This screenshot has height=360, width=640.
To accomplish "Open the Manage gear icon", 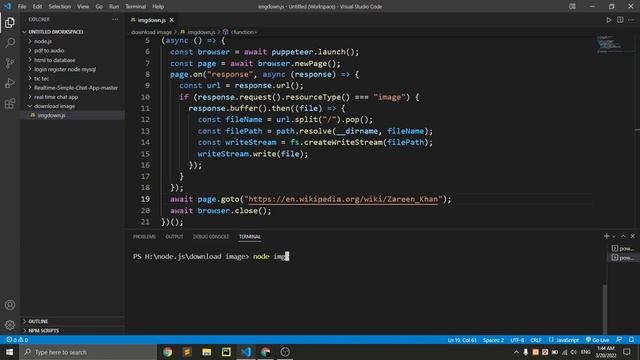I will (x=10, y=325).
